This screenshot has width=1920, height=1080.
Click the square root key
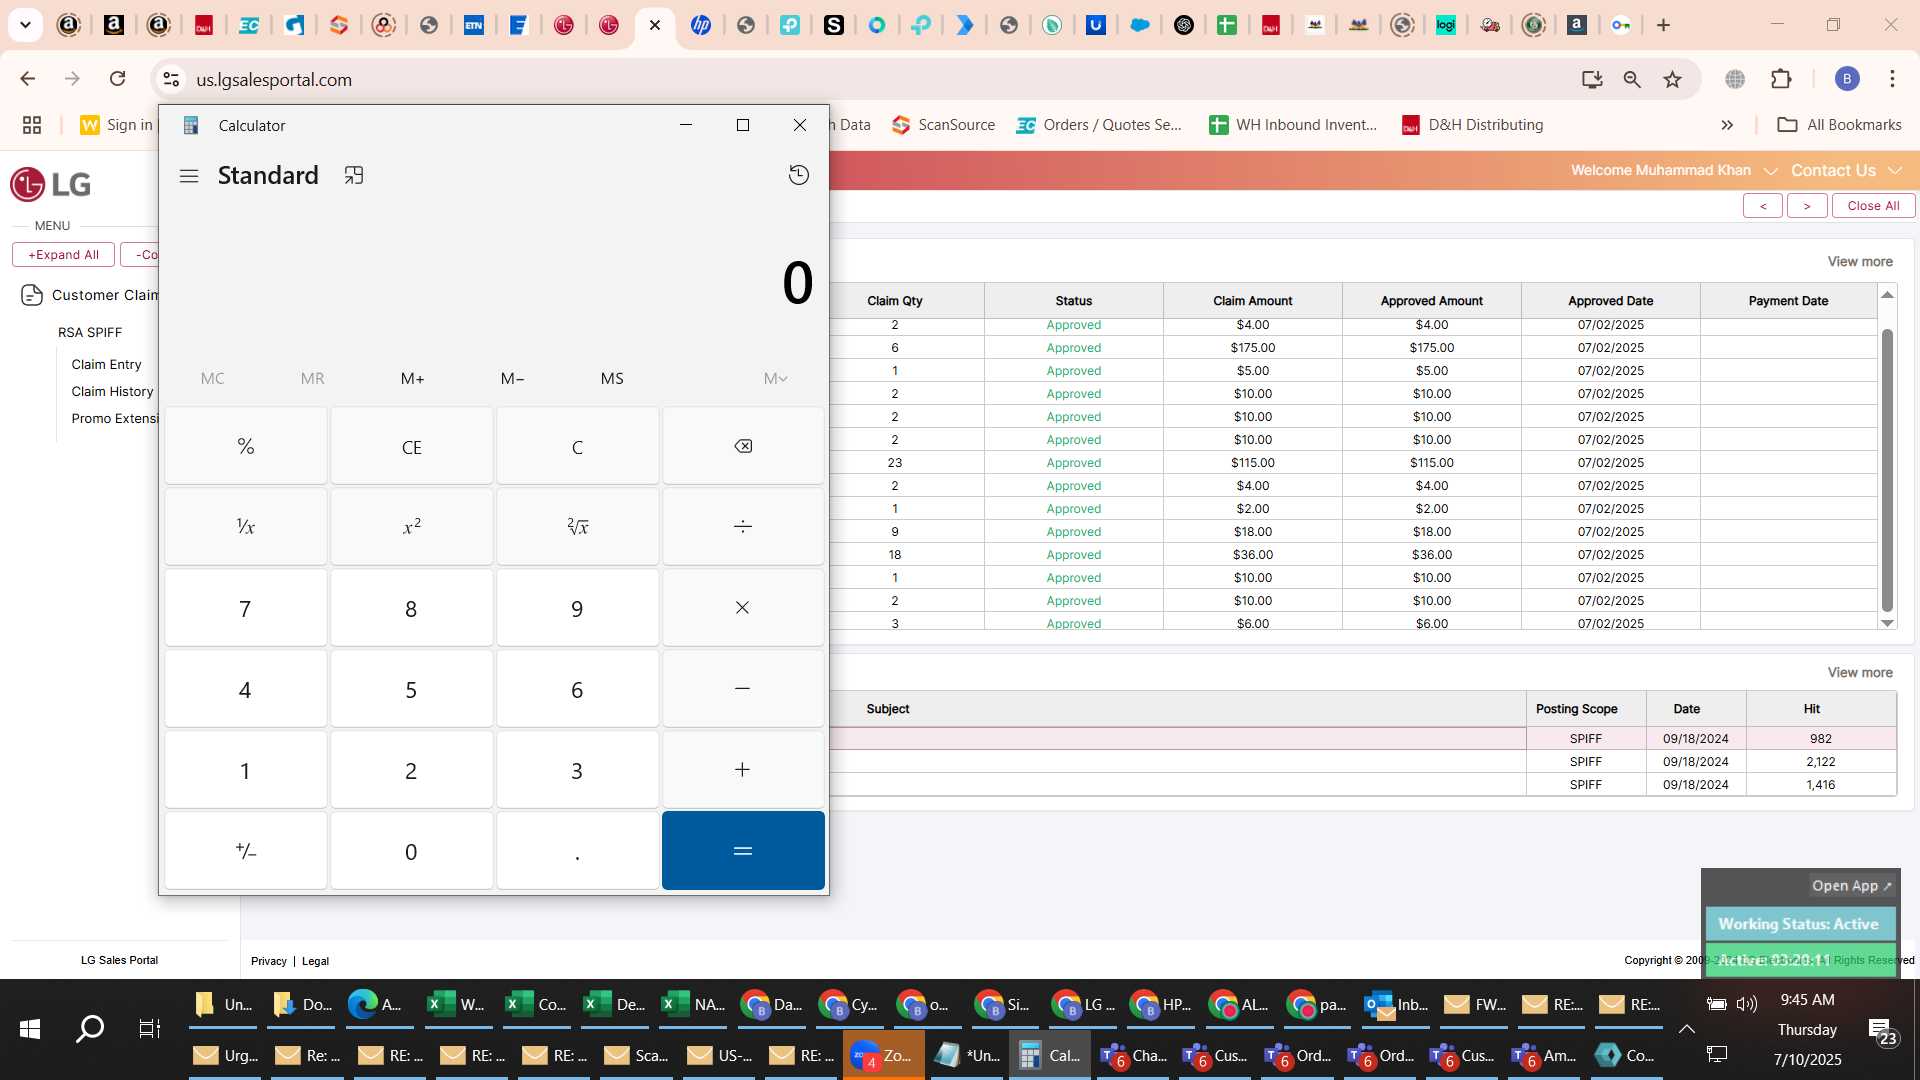(x=577, y=527)
